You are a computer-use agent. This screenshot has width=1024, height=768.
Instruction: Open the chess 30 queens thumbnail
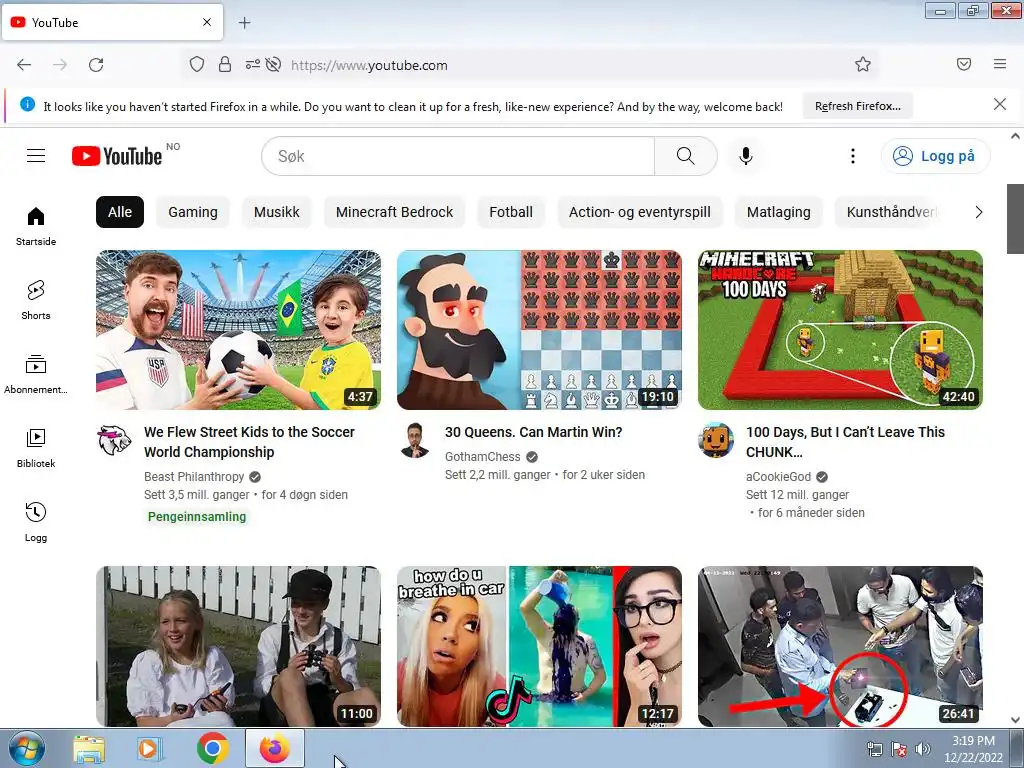click(x=539, y=330)
